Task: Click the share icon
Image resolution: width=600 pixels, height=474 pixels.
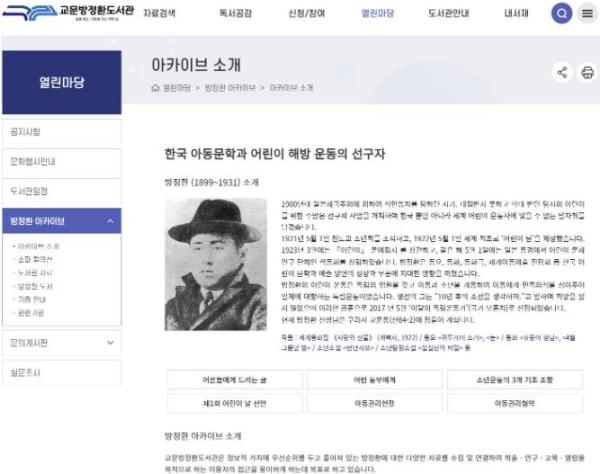Action: 562,72
